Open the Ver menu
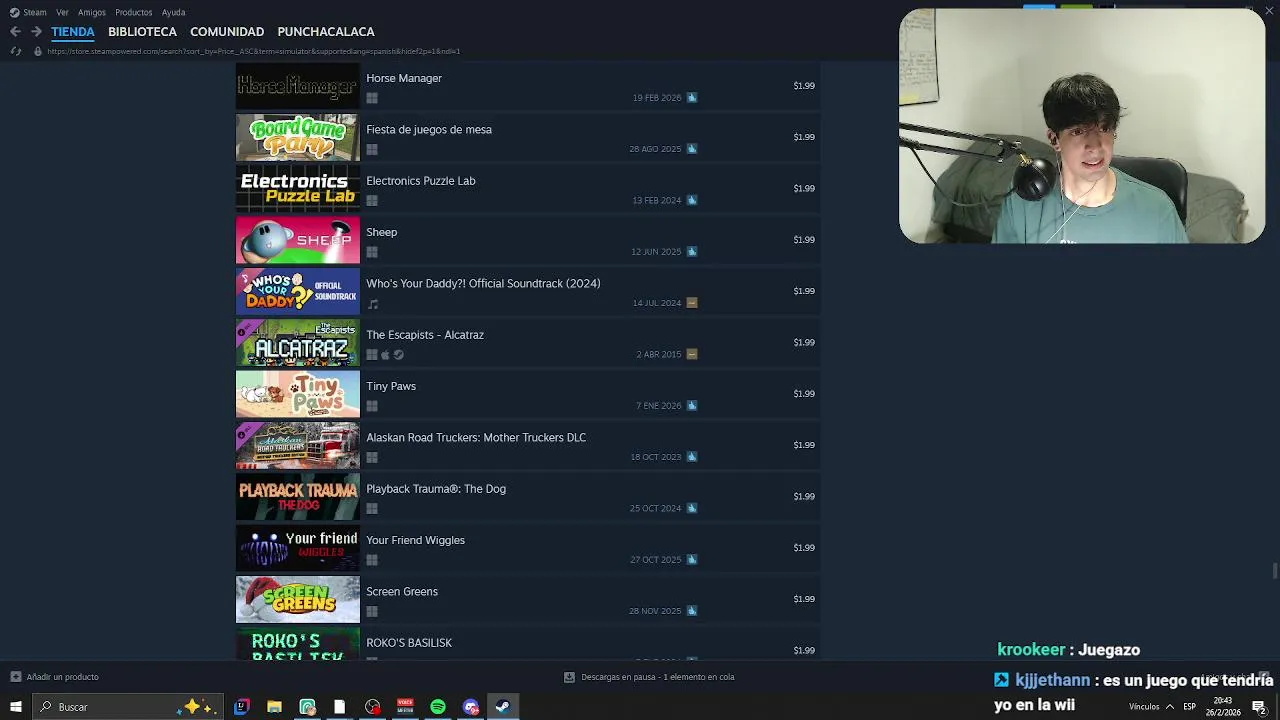1280x720 pixels. 63,13
